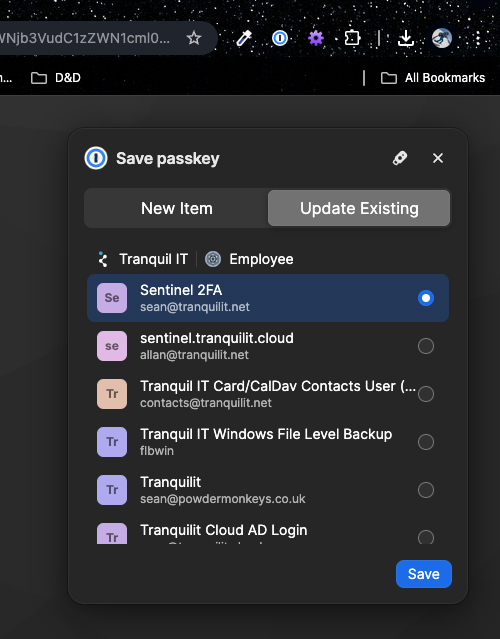The width and height of the screenshot is (500, 639).
Task: Click allan@tranquilit.net username text
Action: pyautogui.click(x=194, y=355)
